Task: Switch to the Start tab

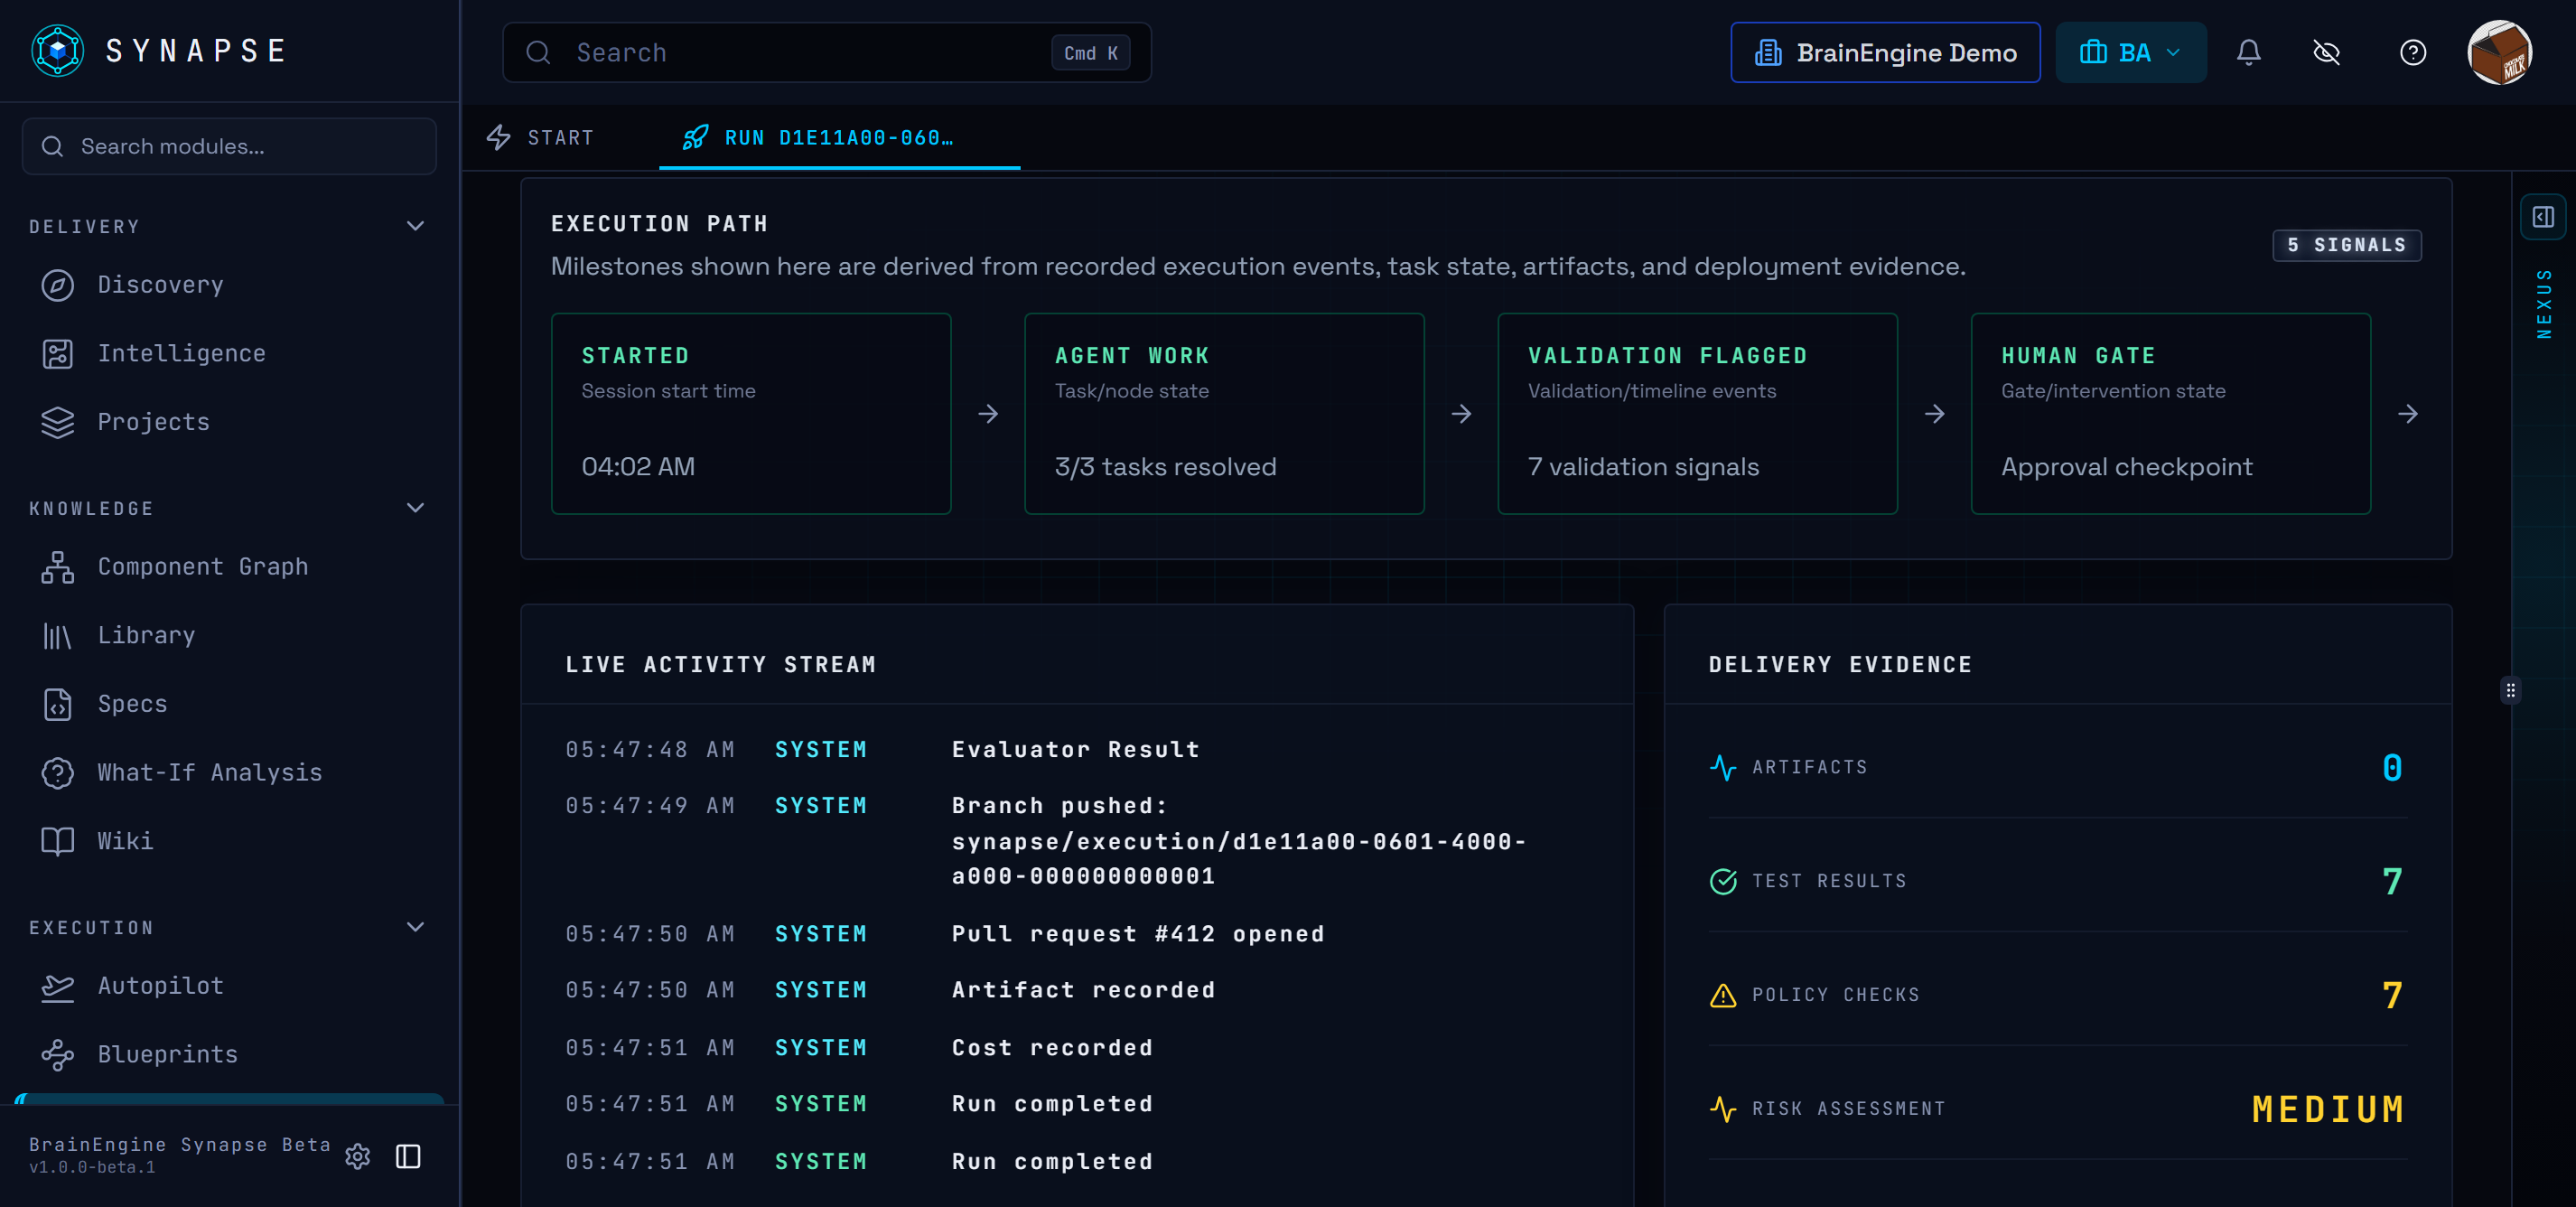Action: coord(541,138)
